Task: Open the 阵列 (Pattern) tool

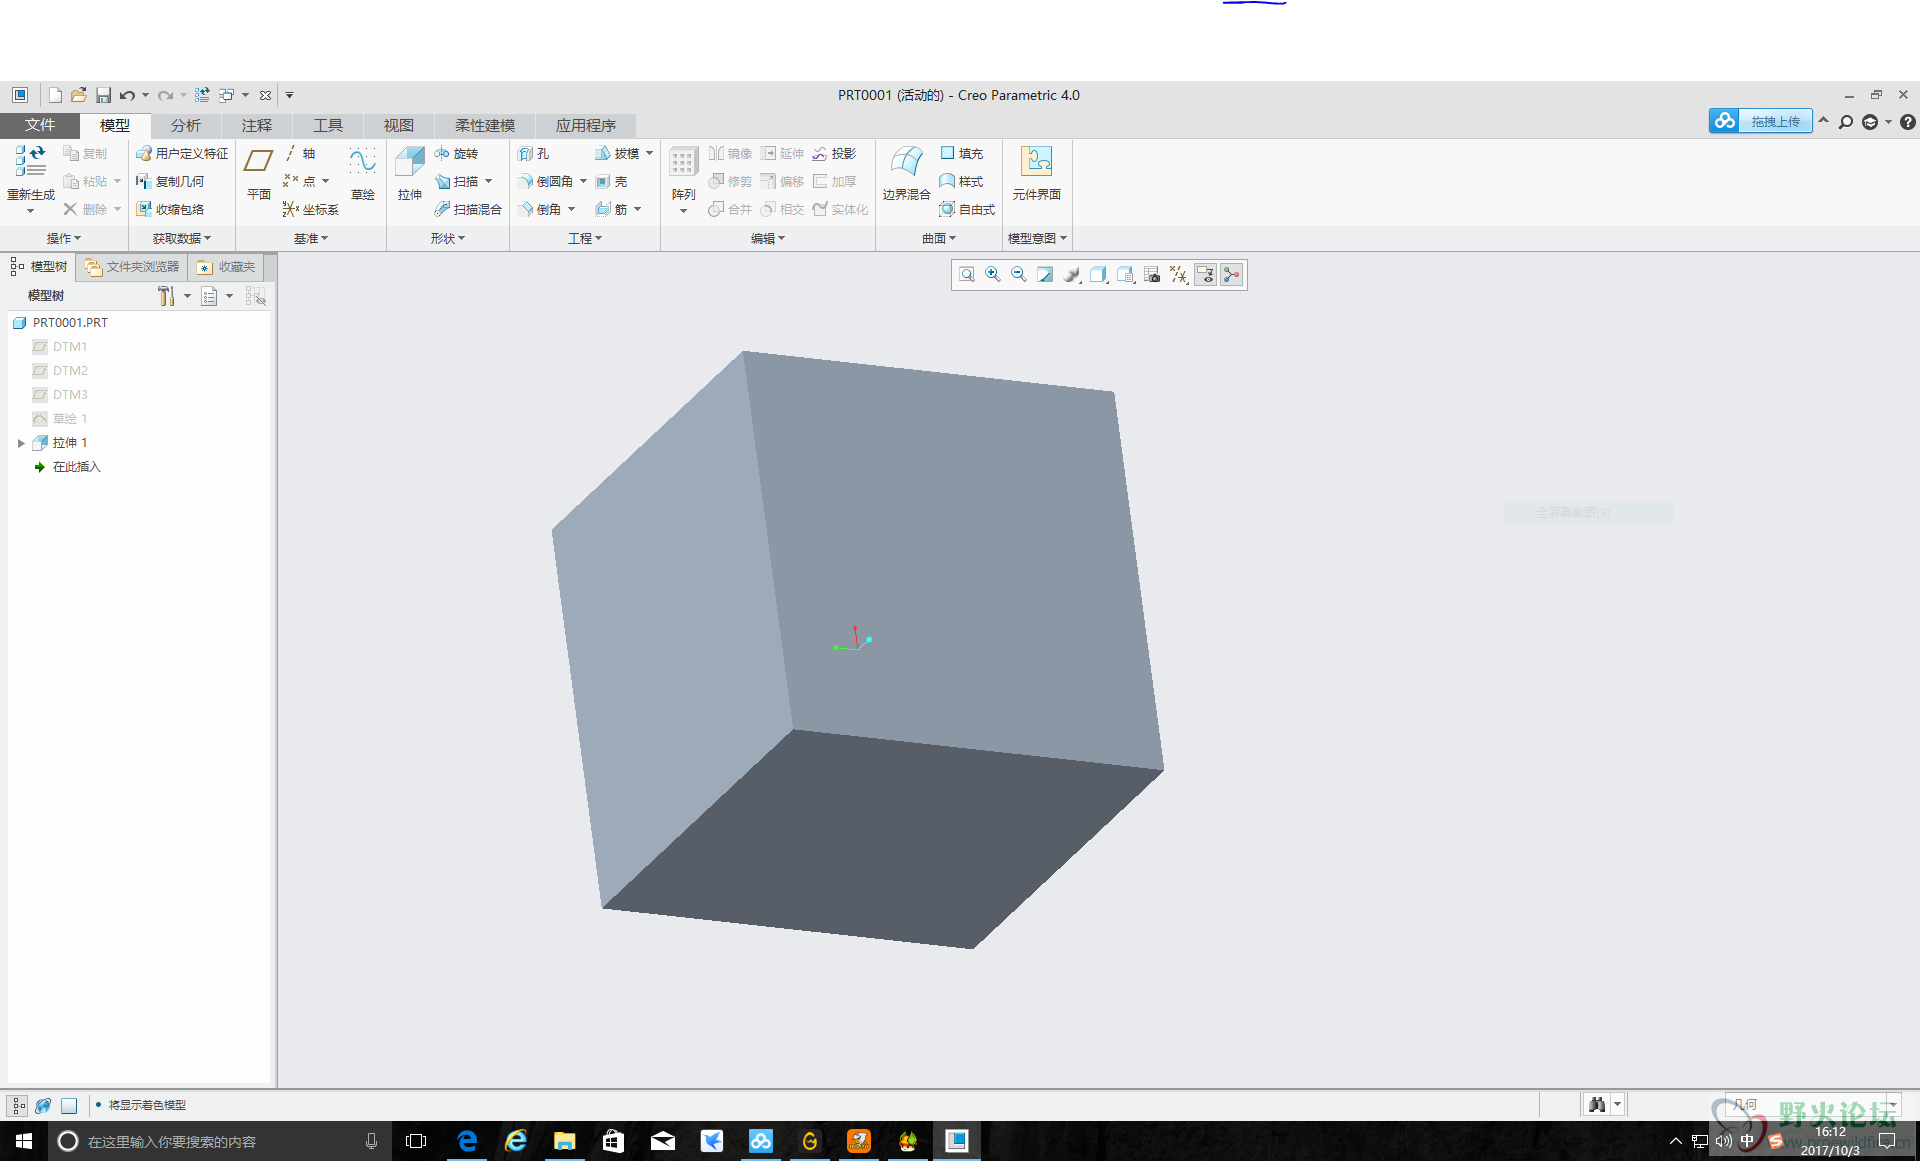Action: [x=683, y=172]
